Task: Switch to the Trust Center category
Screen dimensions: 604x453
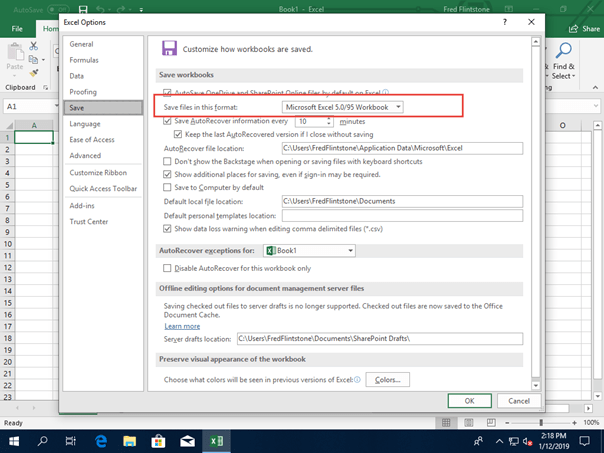Action: pyautogui.click(x=90, y=220)
